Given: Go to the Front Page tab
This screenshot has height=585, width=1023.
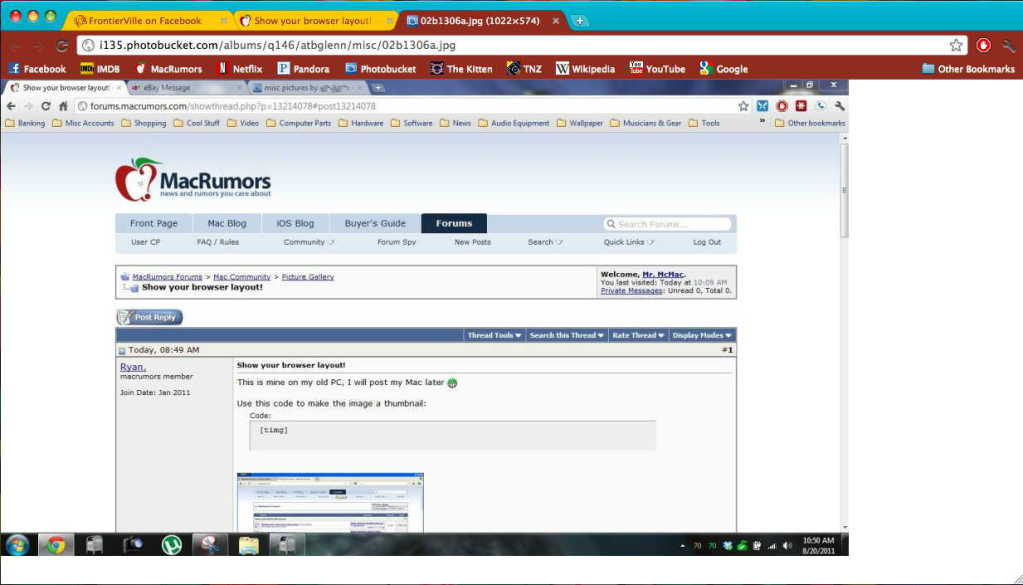Looking at the screenshot, I should (x=153, y=223).
